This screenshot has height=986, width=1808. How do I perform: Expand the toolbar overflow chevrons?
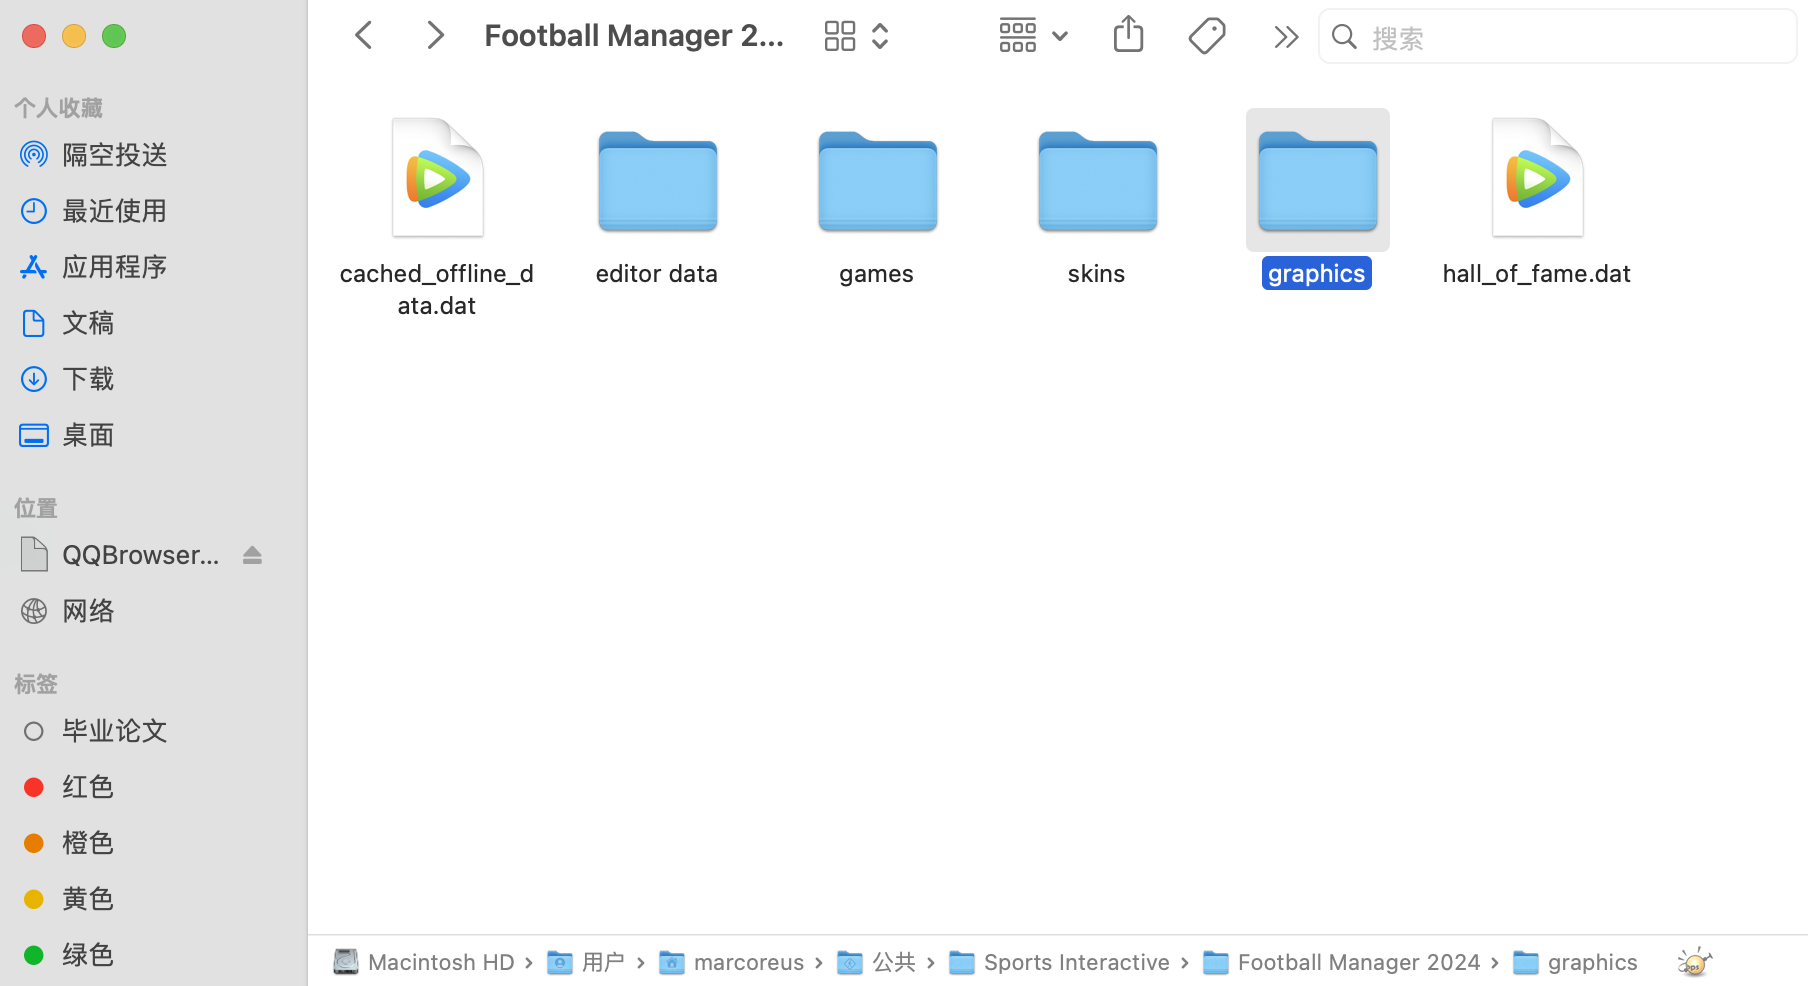pos(1285,38)
